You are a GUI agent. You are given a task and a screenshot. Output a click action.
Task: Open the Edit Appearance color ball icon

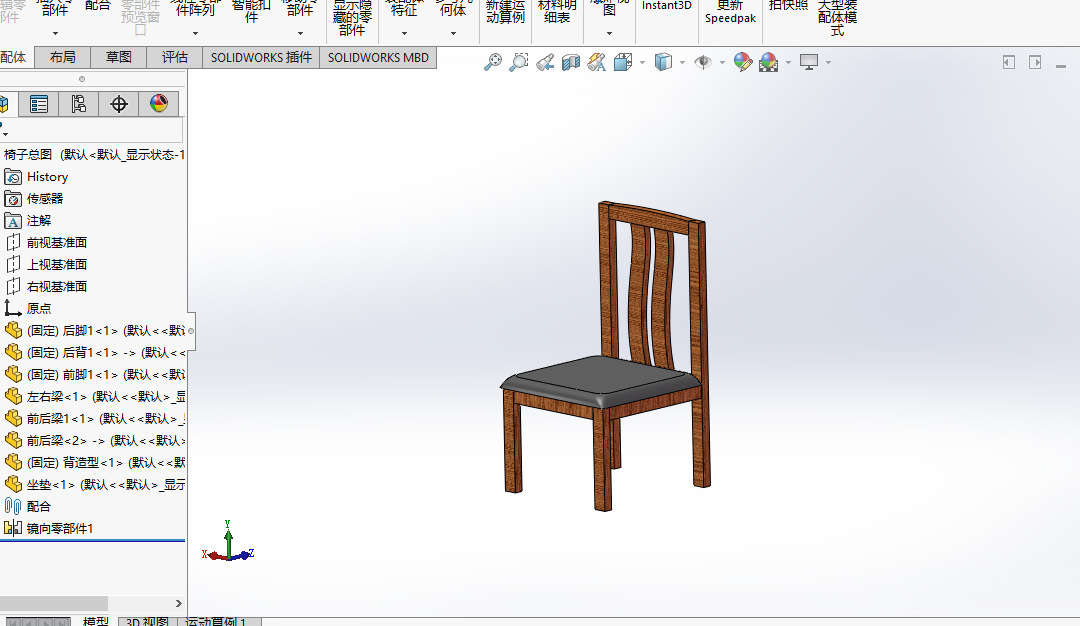pyautogui.click(x=742, y=63)
